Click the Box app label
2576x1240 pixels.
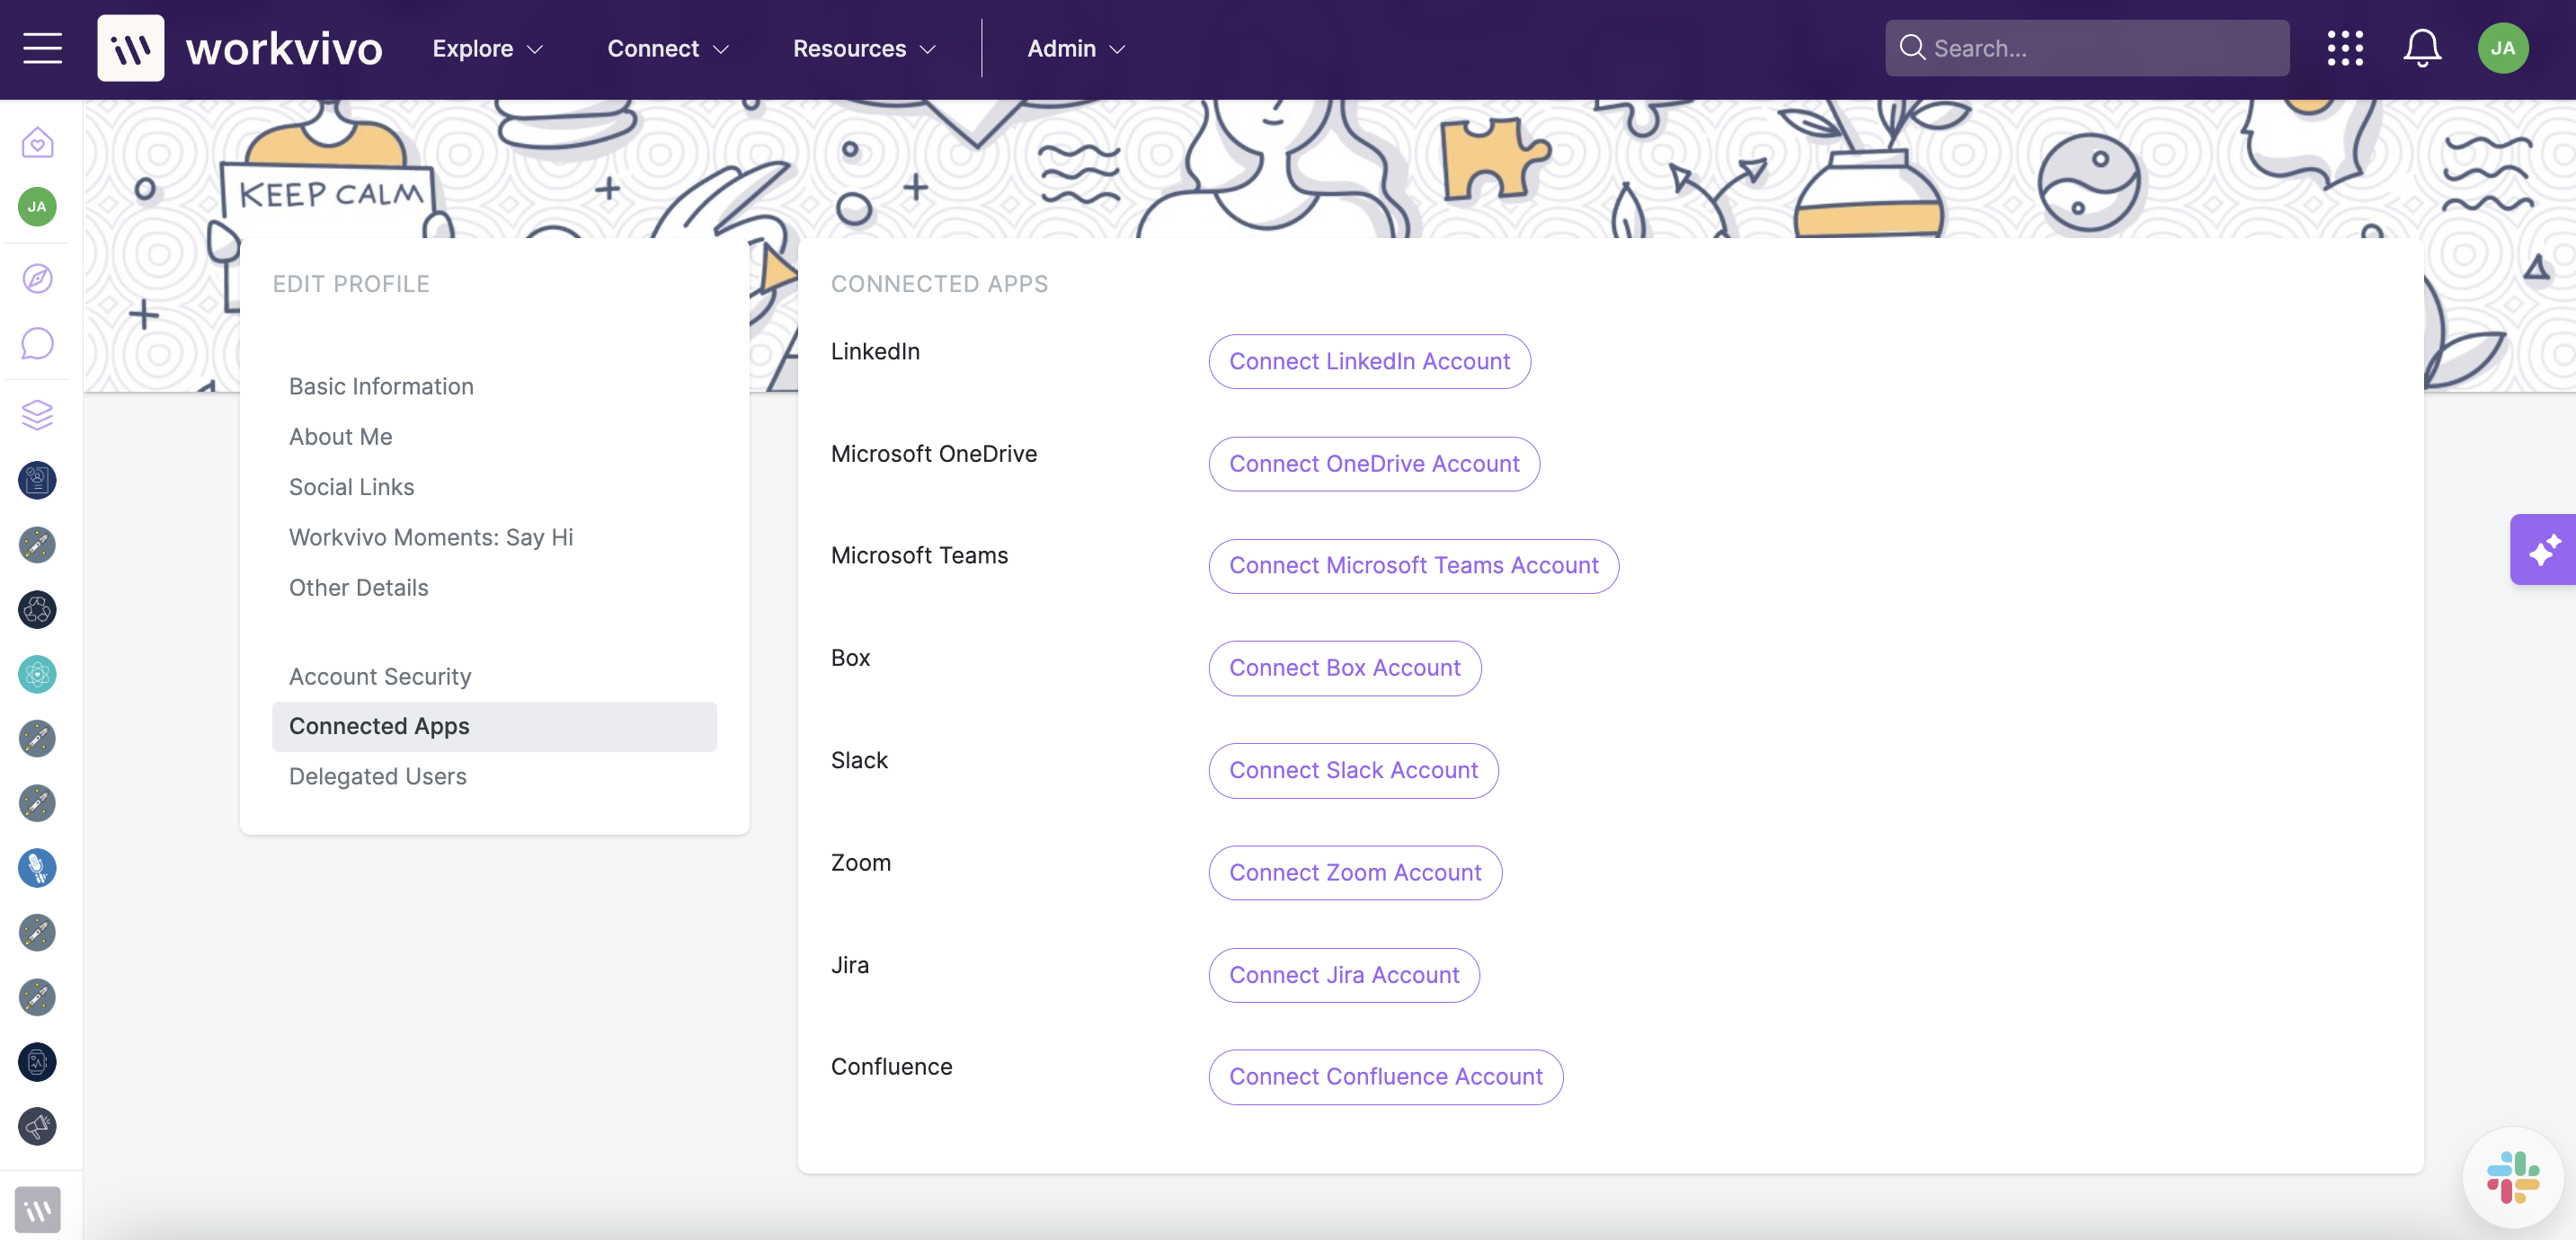pyautogui.click(x=850, y=657)
